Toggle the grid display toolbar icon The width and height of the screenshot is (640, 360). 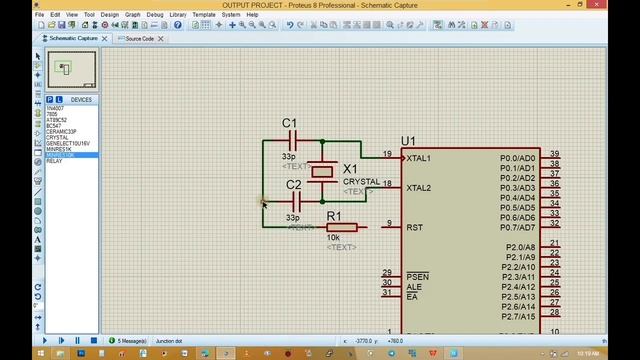click(206, 25)
